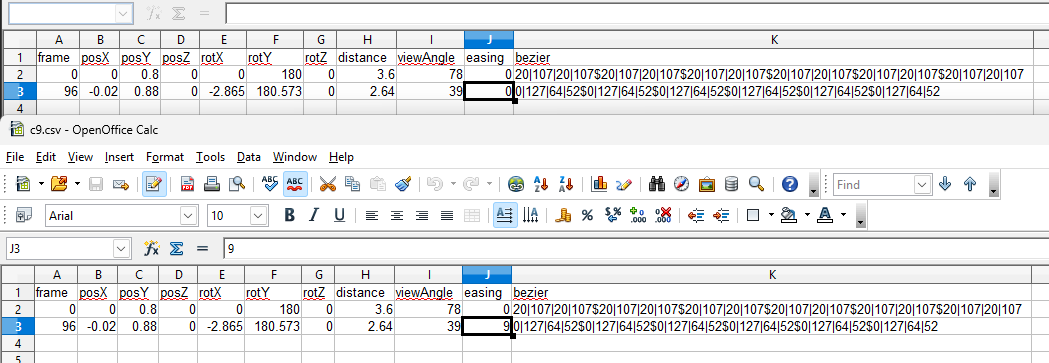Export directly as PDF
Image resolution: width=1049 pixels, height=363 pixels.
click(188, 184)
